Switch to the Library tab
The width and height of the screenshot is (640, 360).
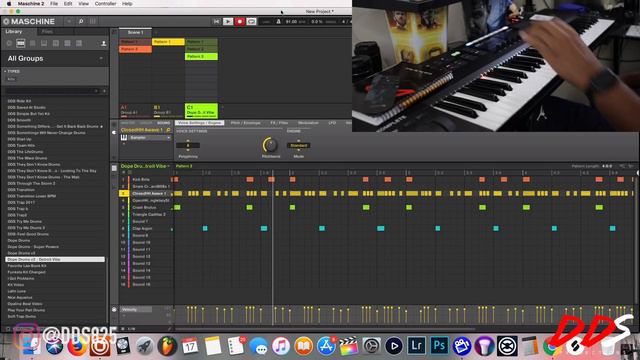(x=14, y=31)
